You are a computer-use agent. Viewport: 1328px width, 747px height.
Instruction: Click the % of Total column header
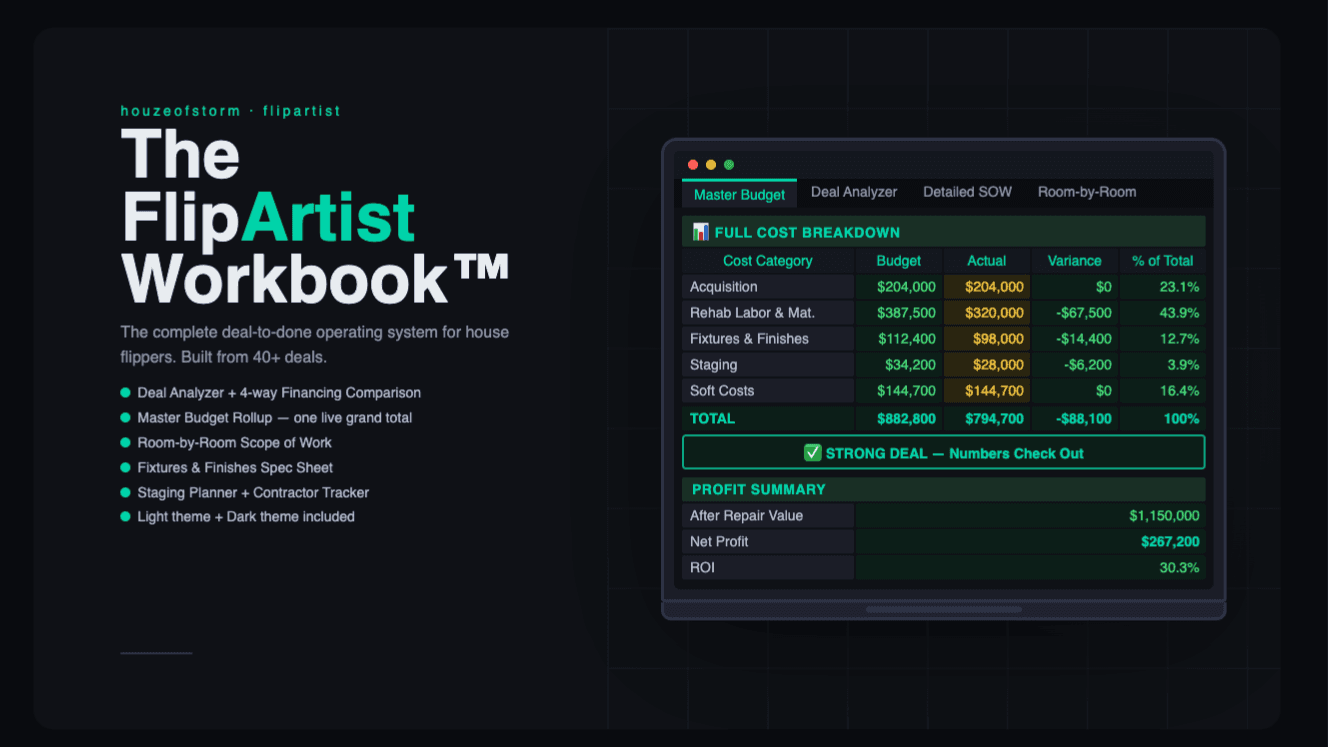[x=1163, y=261]
